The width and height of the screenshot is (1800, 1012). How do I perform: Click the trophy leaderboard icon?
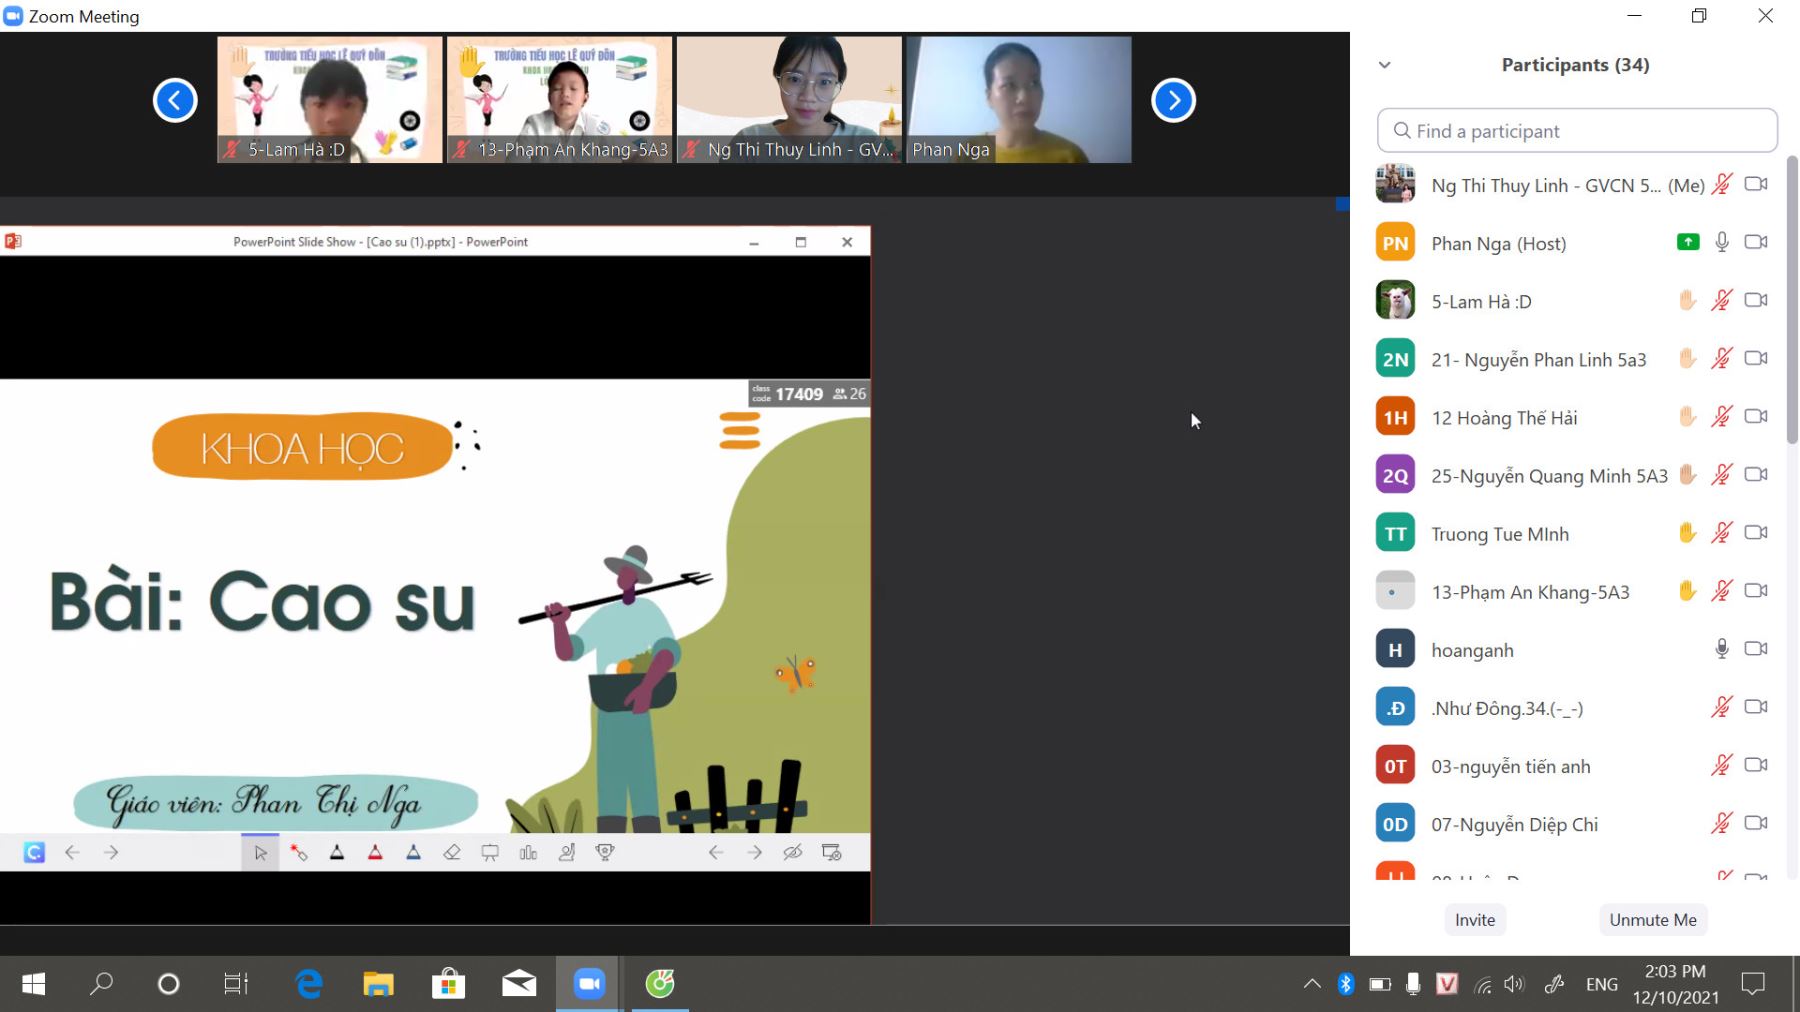click(x=605, y=853)
